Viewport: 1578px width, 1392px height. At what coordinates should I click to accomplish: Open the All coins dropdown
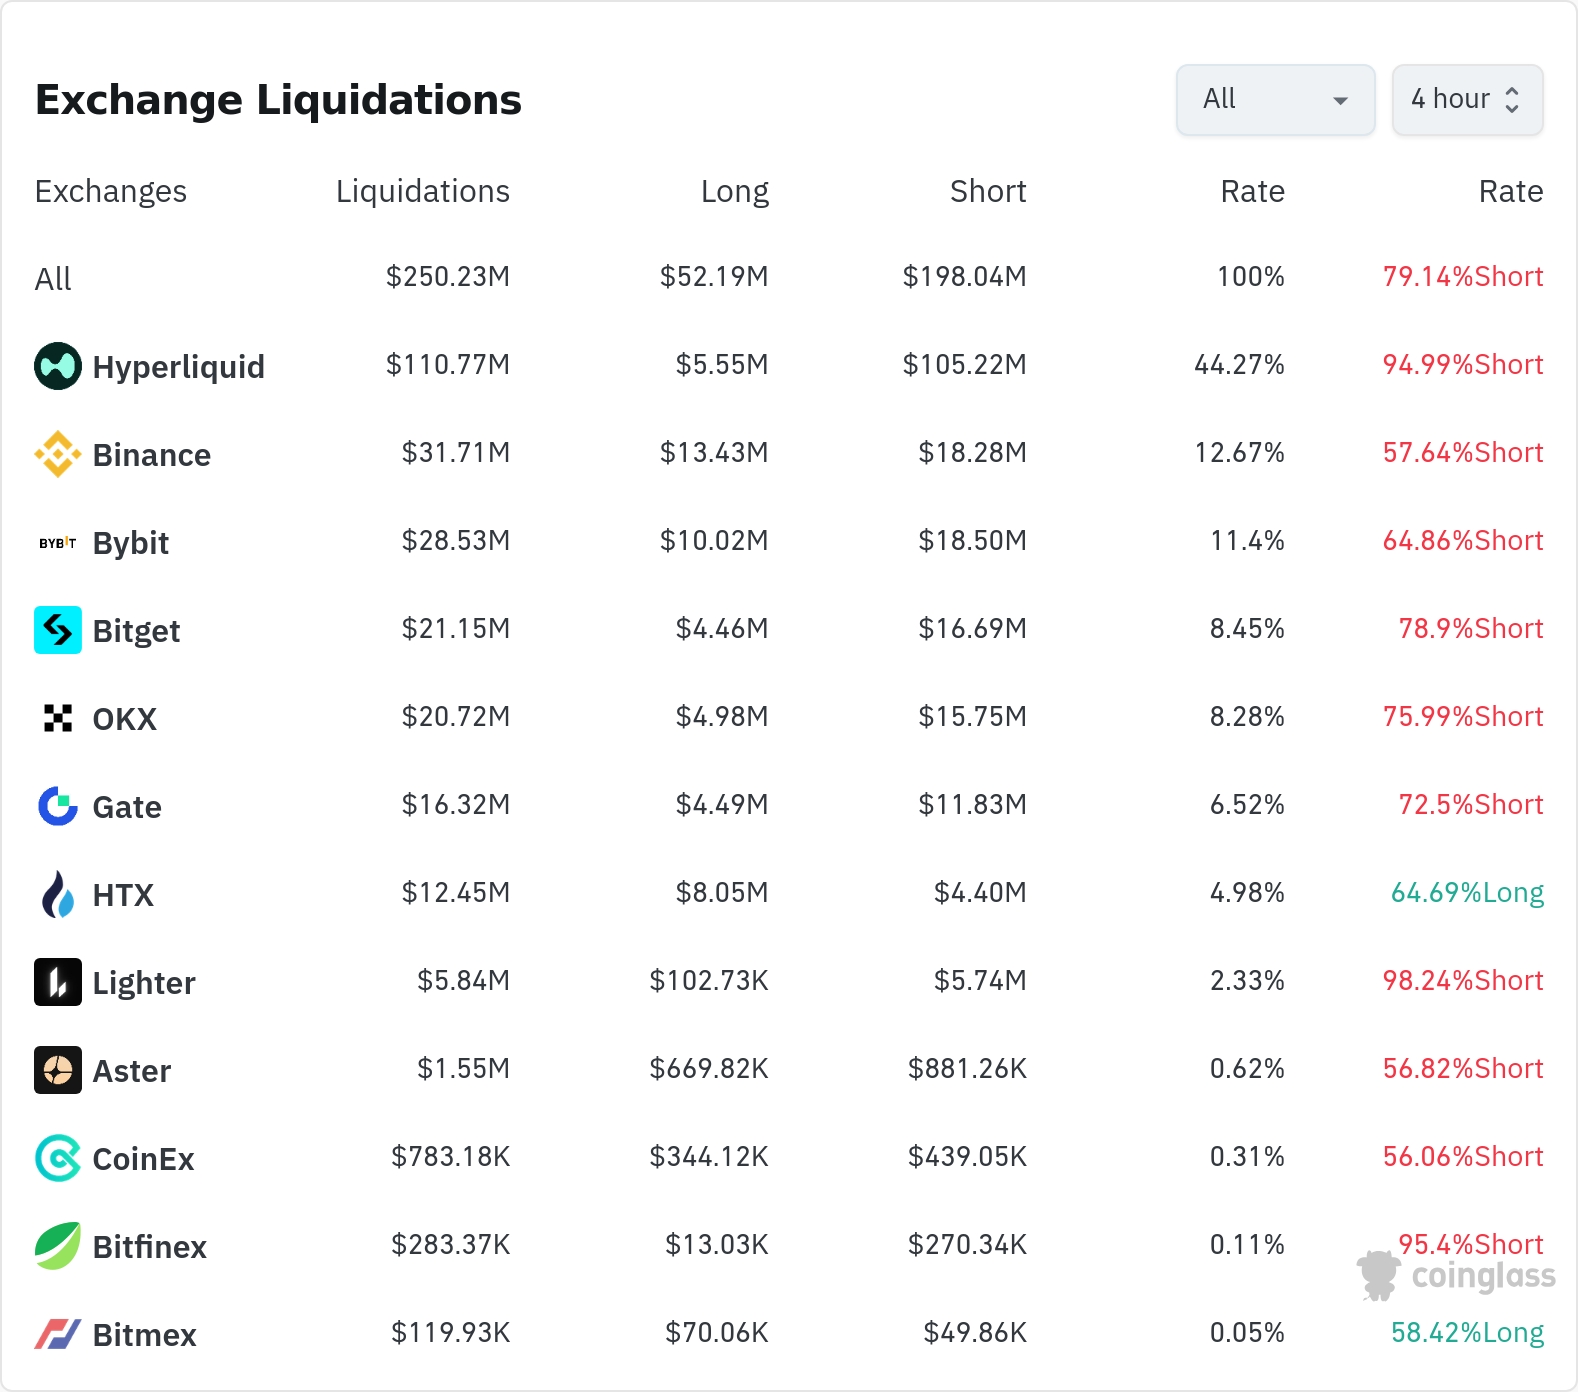click(x=1275, y=100)
